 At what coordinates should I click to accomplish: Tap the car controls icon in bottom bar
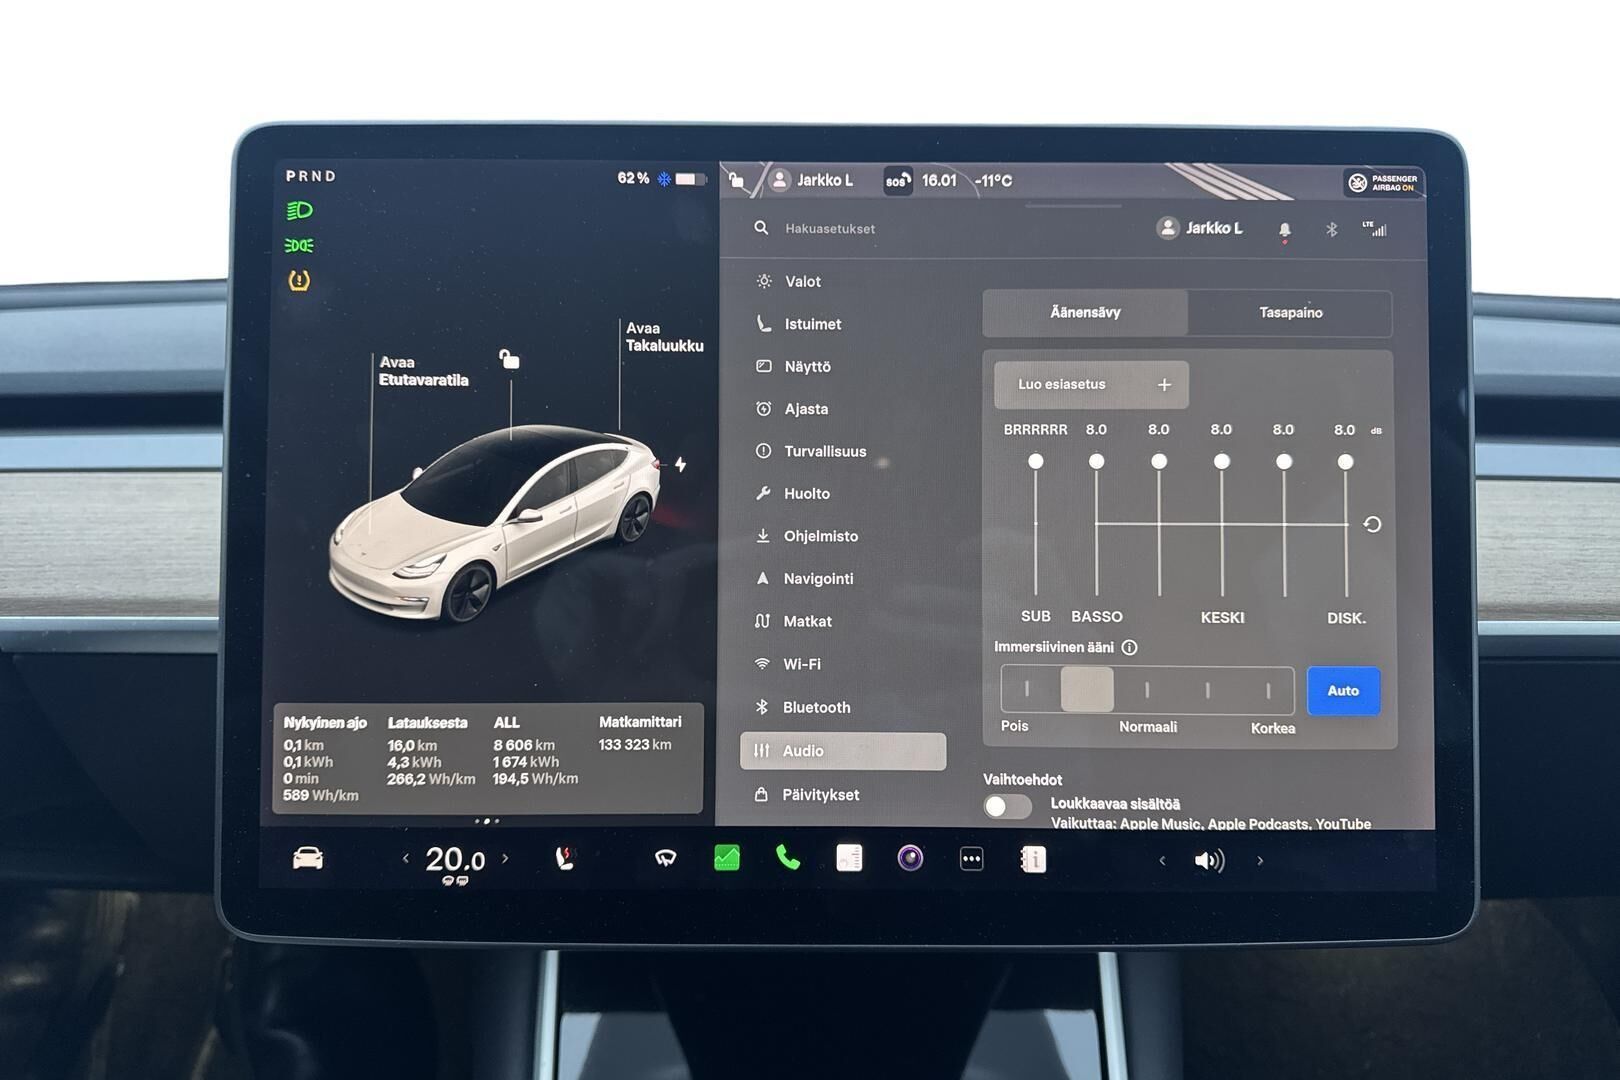pyautogui.click(x=307, y=859)
